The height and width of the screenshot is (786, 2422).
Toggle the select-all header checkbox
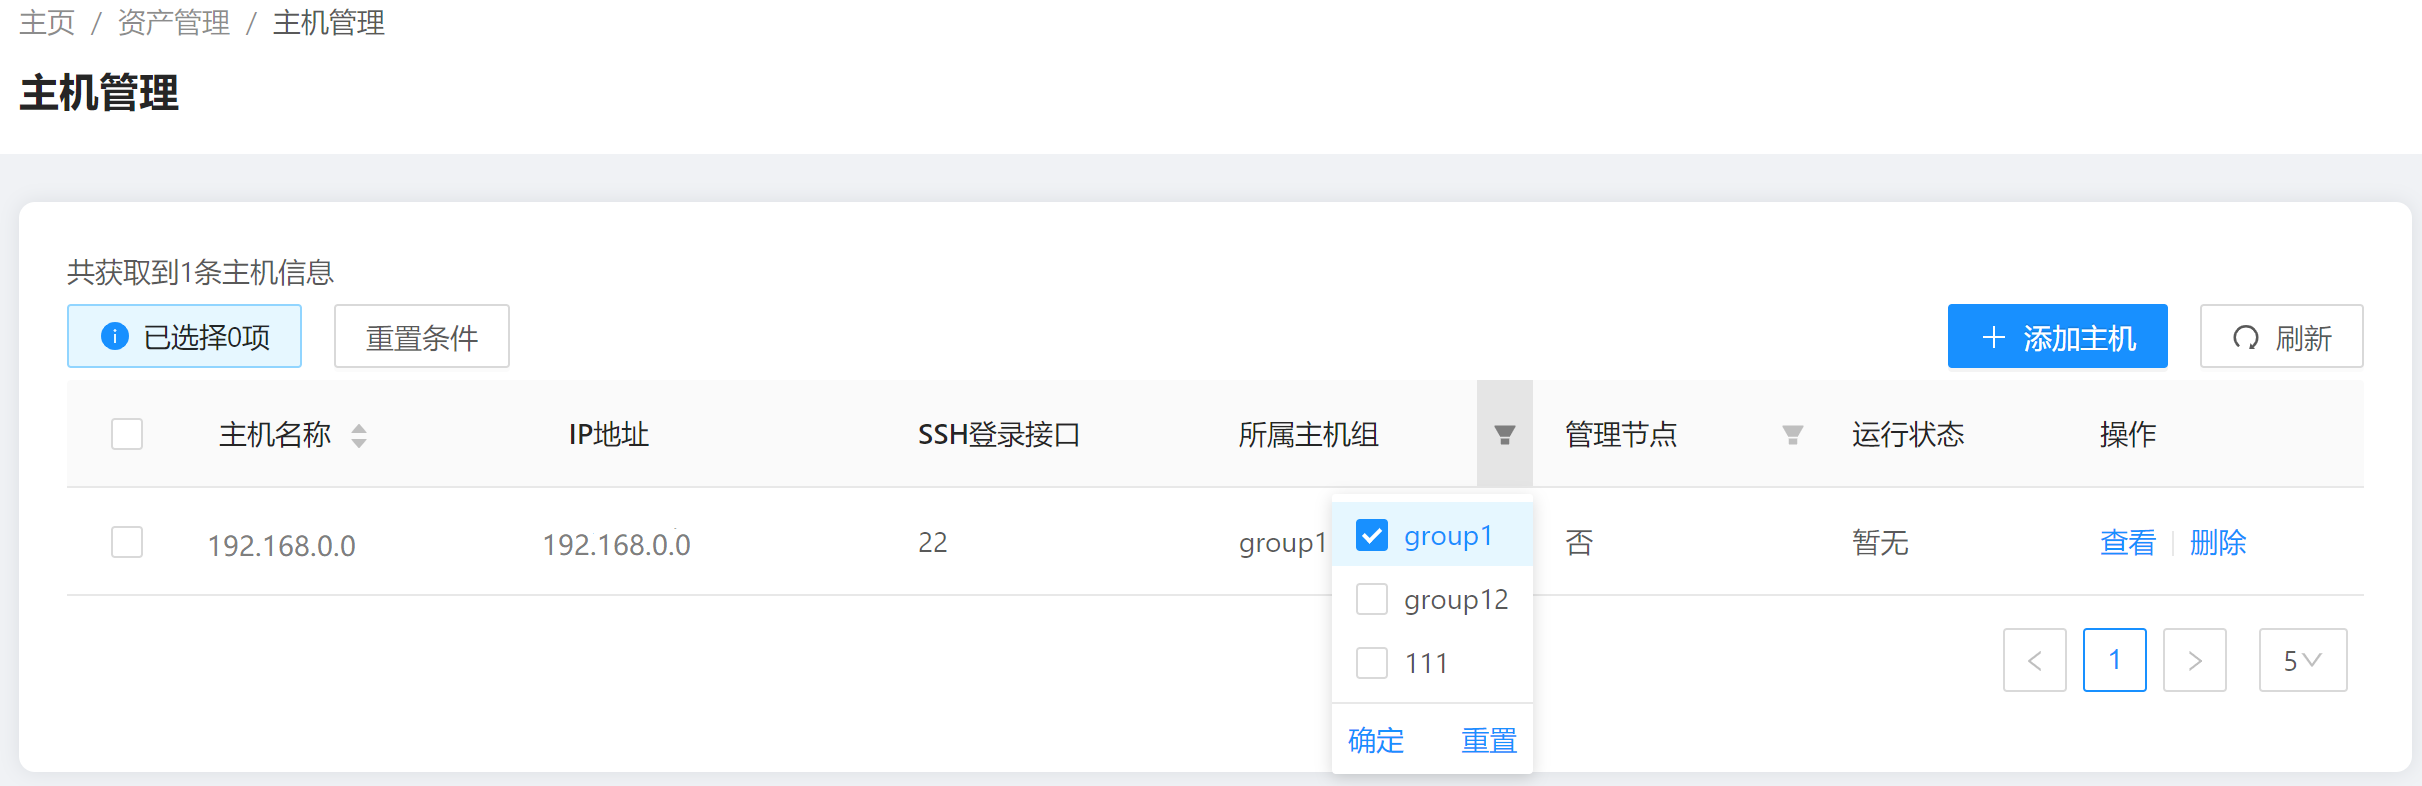point(127,434)
